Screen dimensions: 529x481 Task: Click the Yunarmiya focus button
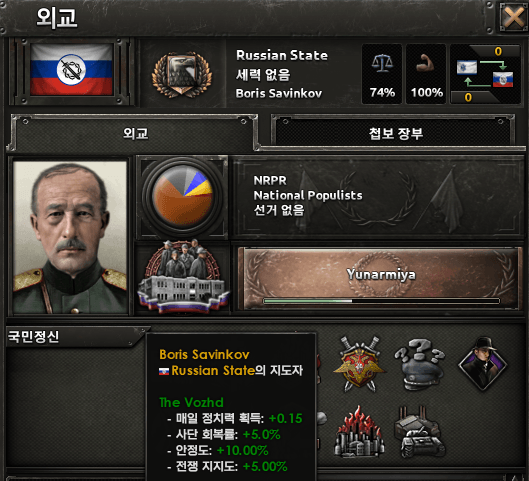380,278
